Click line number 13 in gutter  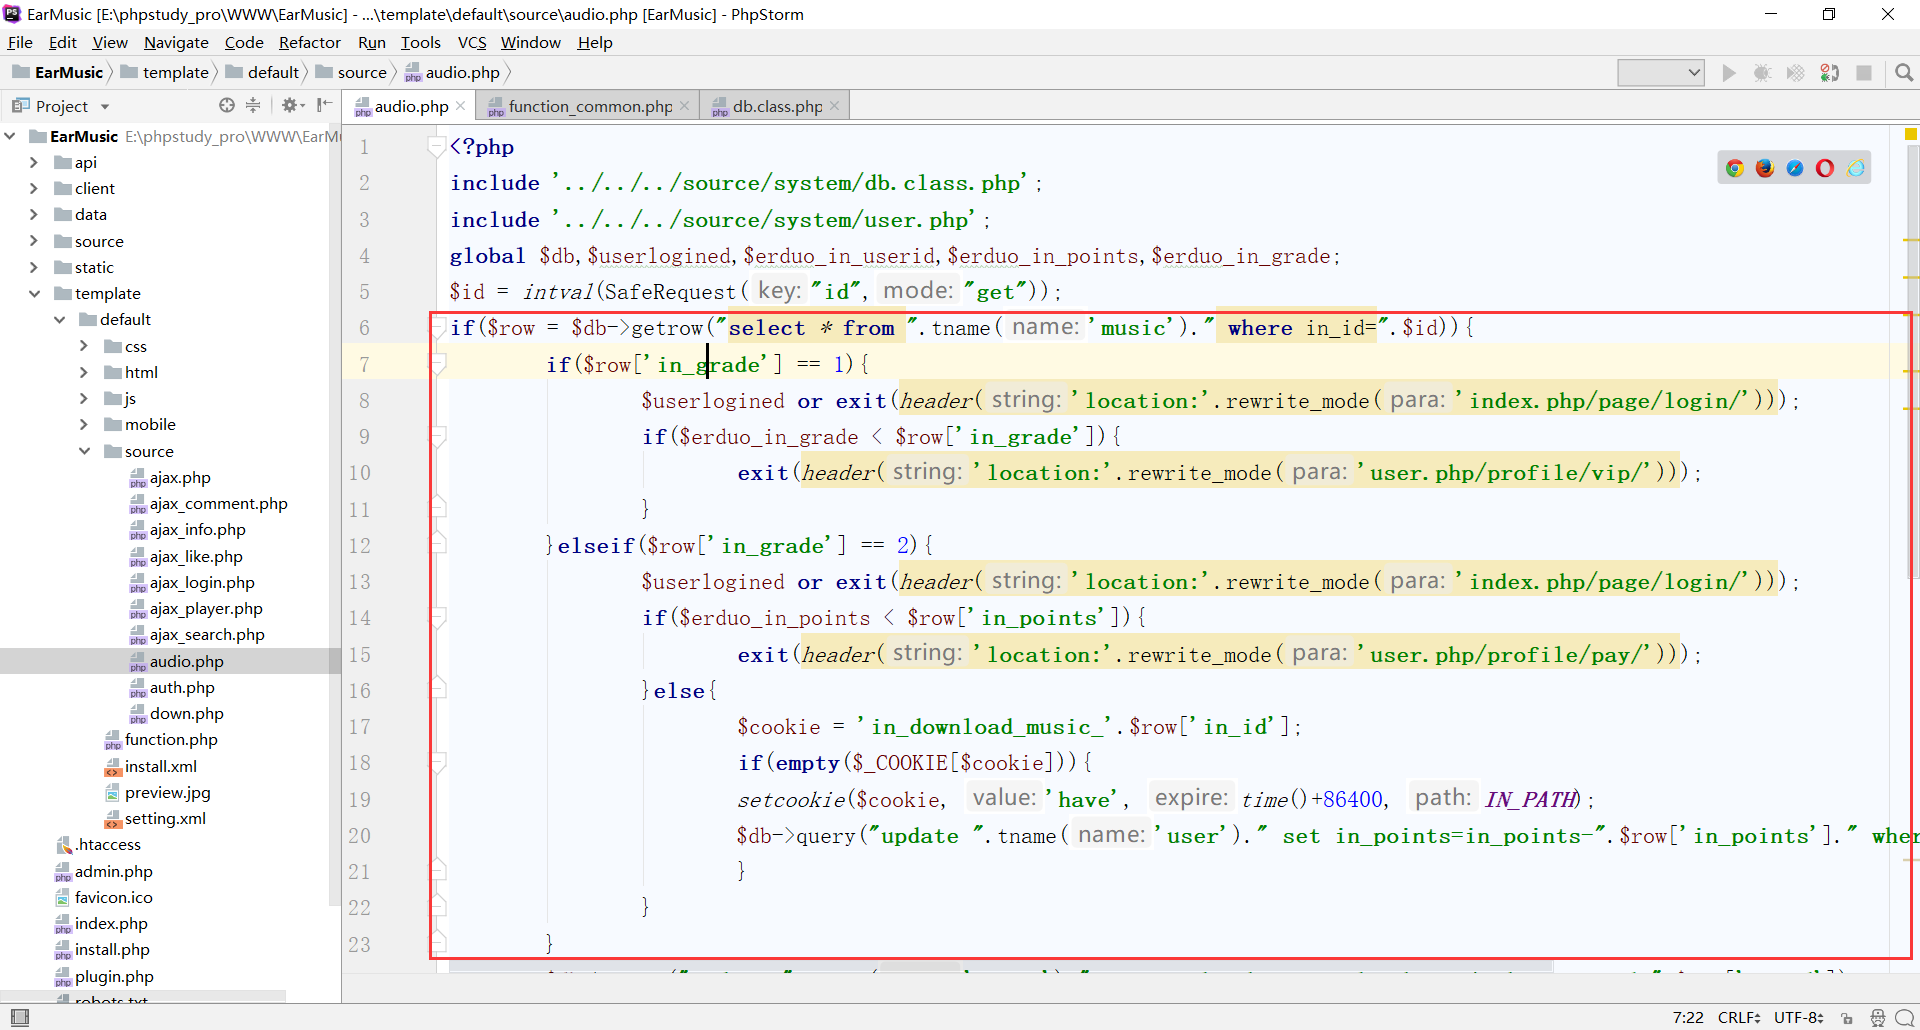tap(359, 581)
